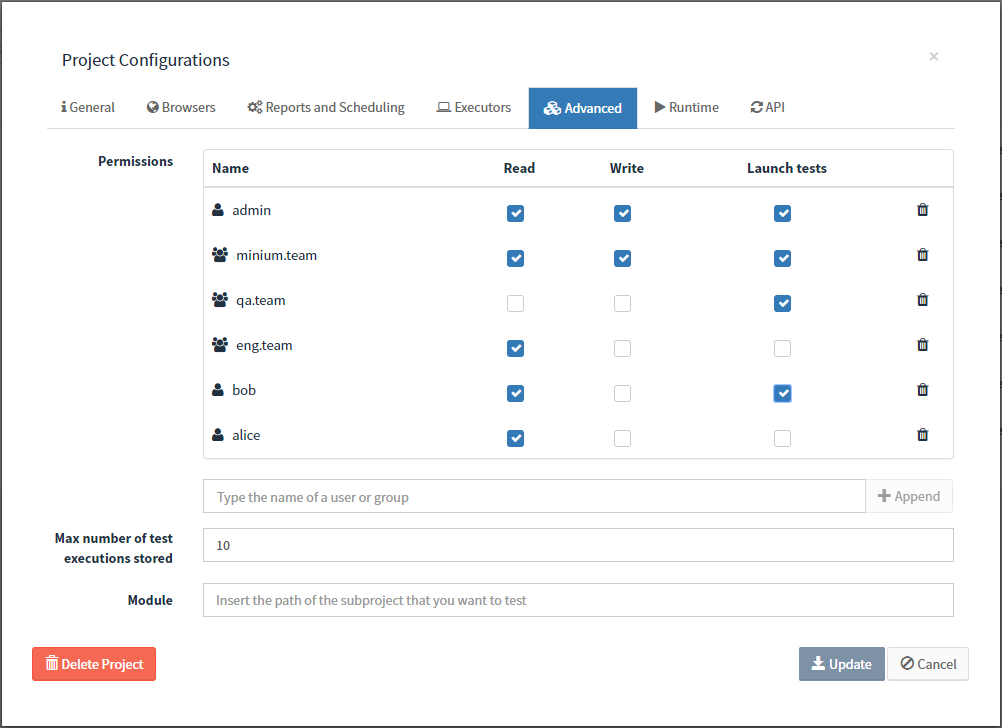This screenshot has height=728, width=1002.
Task: Delete the admin permission row
Action: pos(922,210)
